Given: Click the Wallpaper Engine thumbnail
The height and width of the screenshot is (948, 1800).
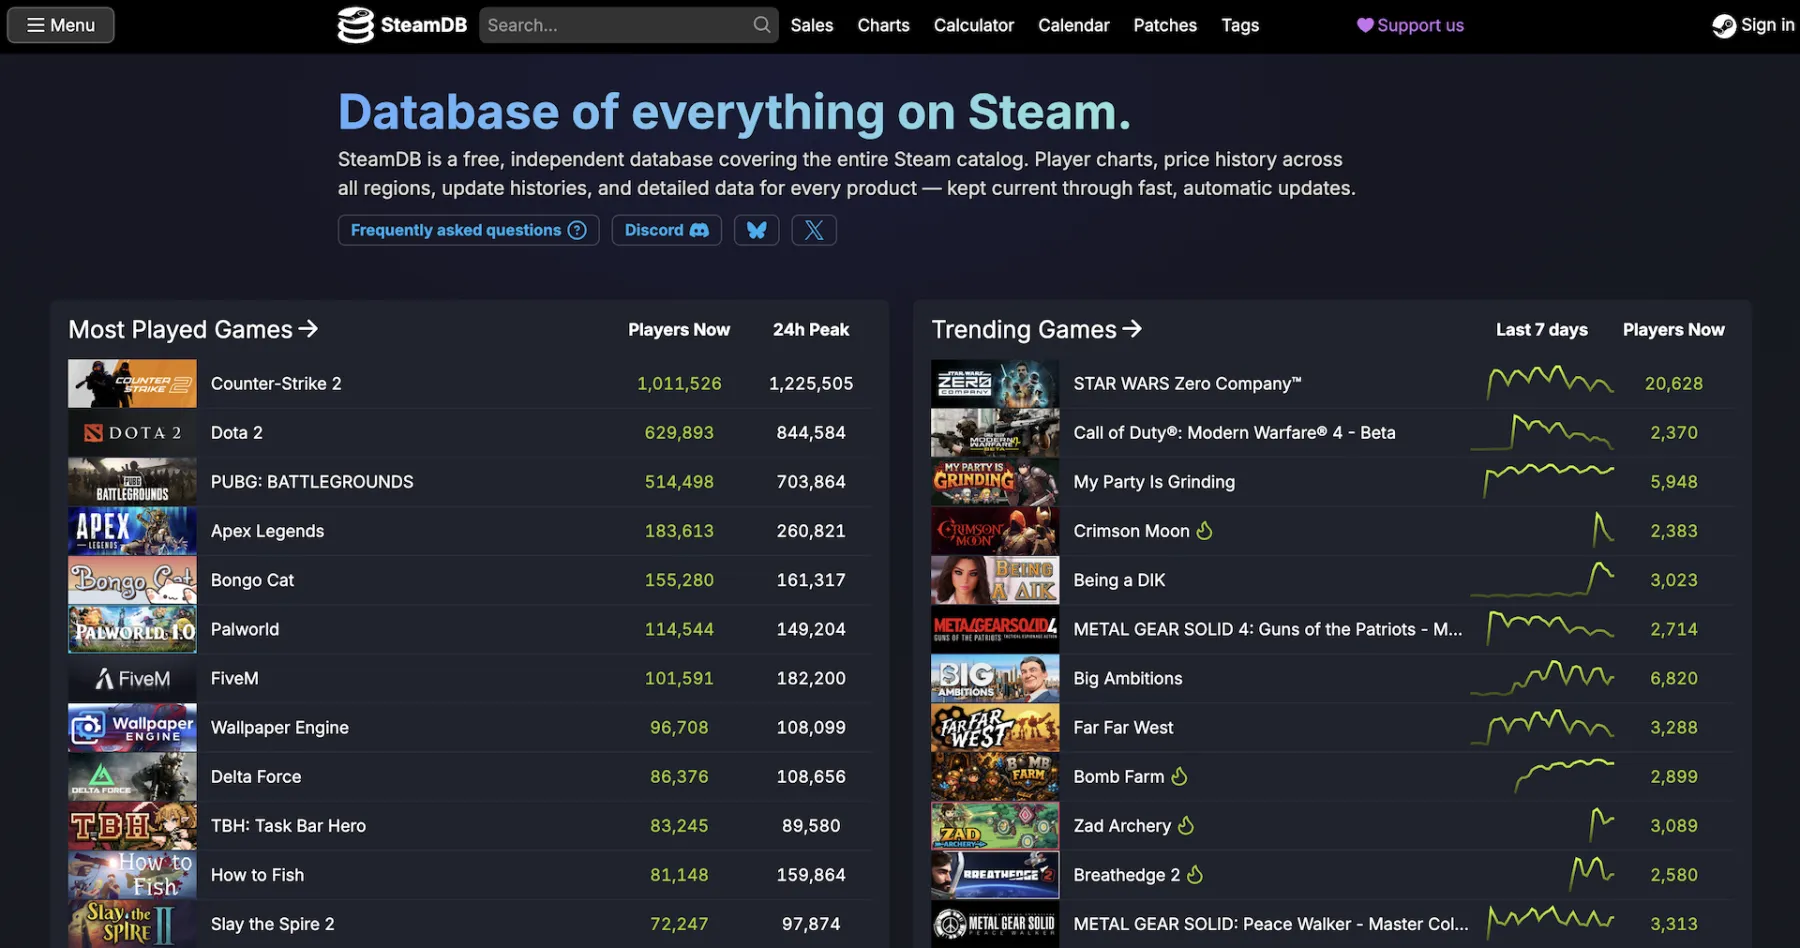Looking at the screenshot, I should [132, 727].
